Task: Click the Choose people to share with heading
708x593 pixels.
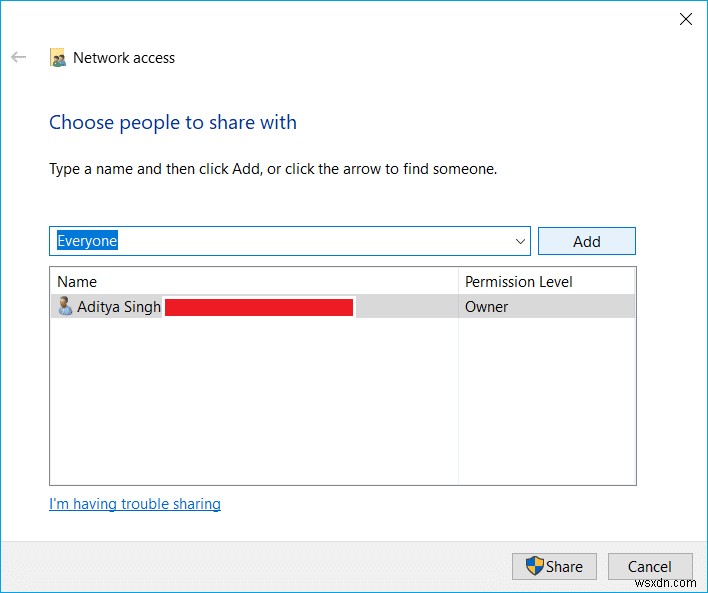Action: [x=173, y=122]
